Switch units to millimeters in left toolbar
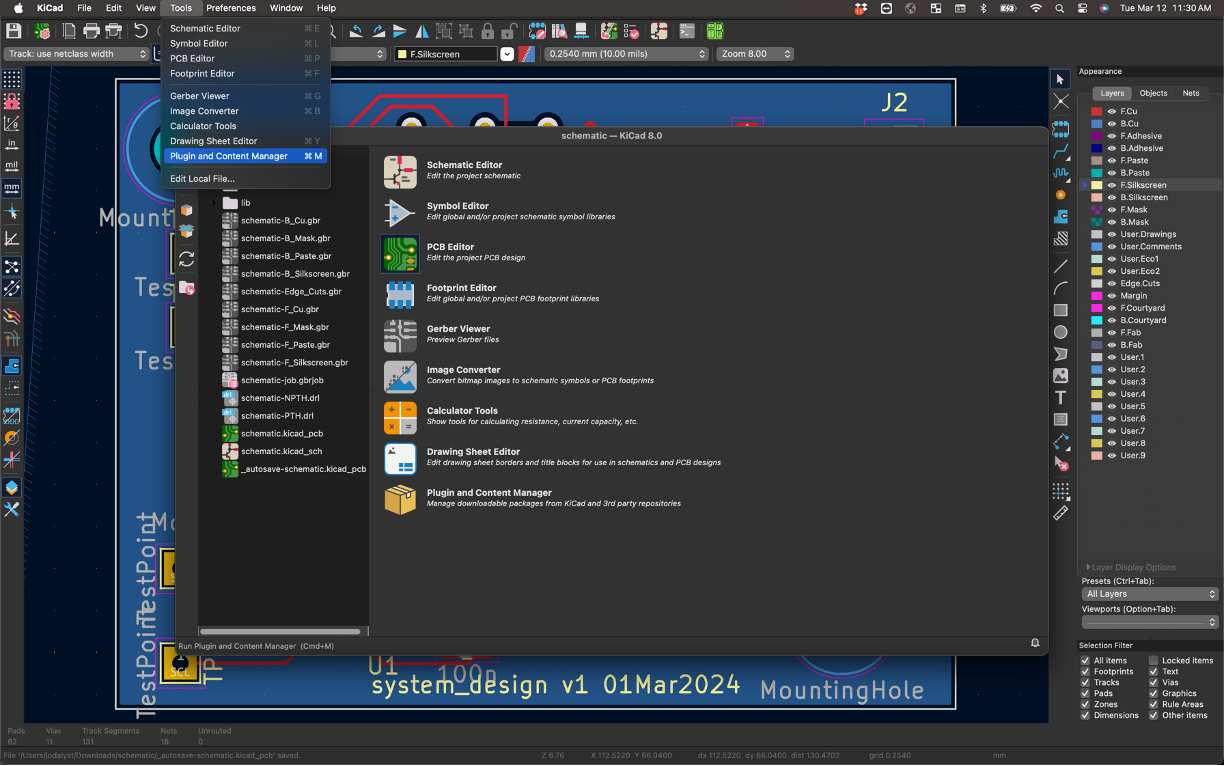The image size is (1224, 766). point(12,188)
